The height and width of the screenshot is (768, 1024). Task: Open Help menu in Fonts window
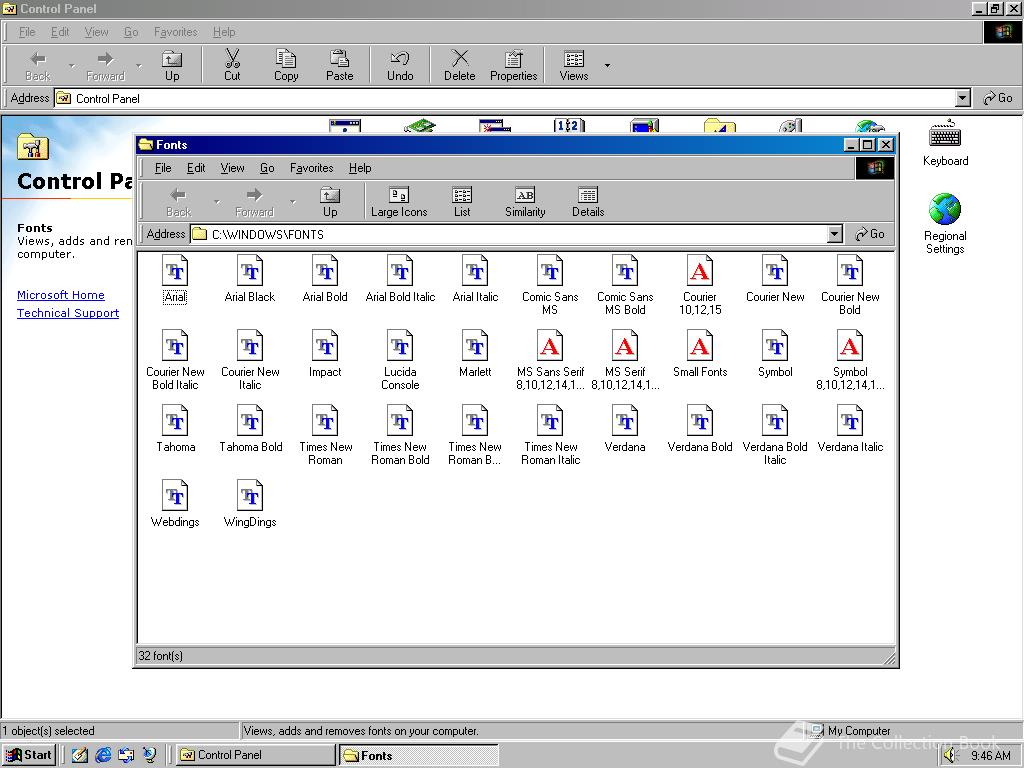tap(360, 168)
